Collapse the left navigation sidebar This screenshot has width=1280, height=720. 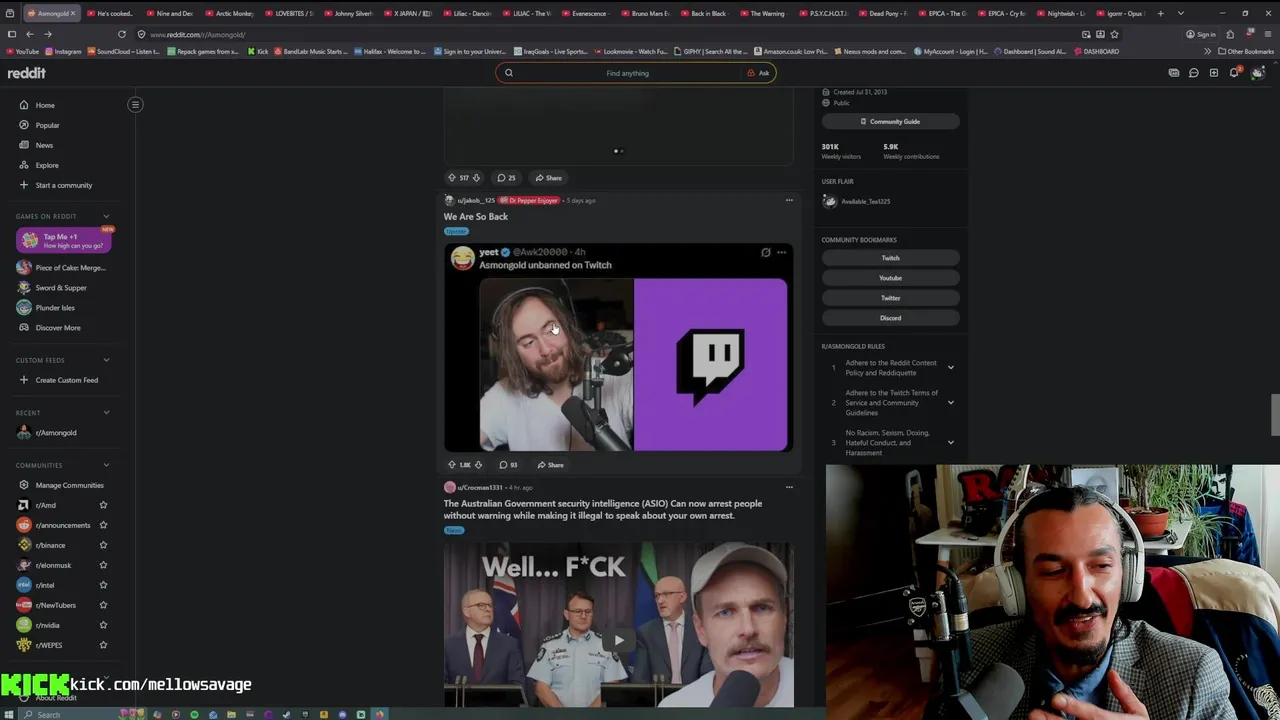[135, 104]
